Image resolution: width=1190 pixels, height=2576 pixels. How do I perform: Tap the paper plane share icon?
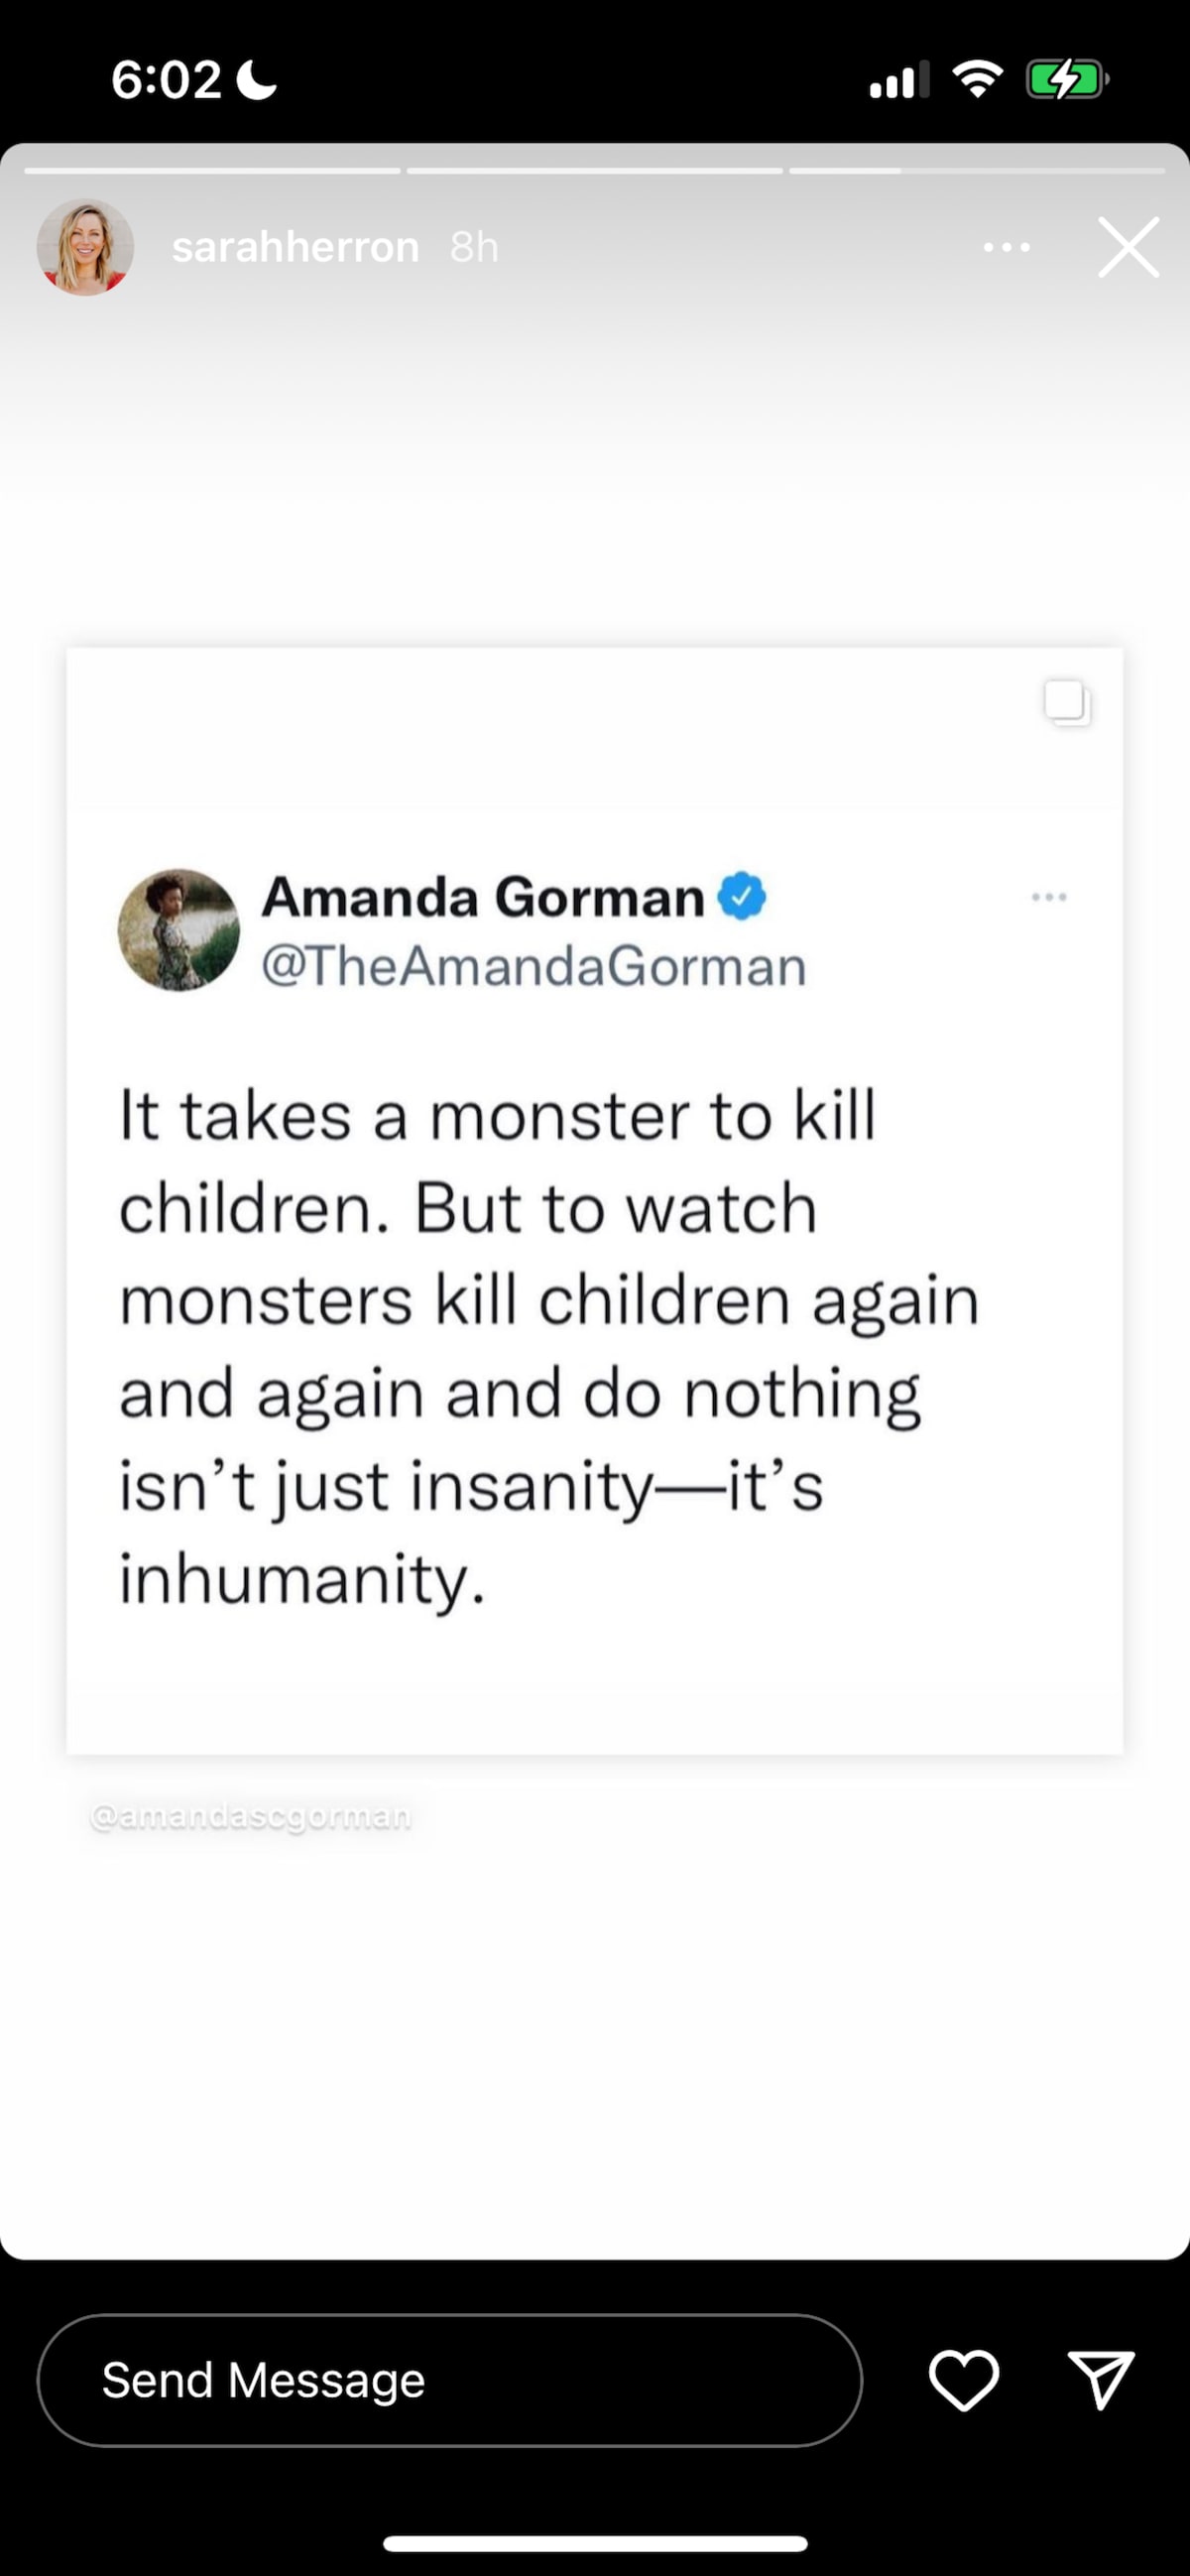[x=1100, y=2379]
